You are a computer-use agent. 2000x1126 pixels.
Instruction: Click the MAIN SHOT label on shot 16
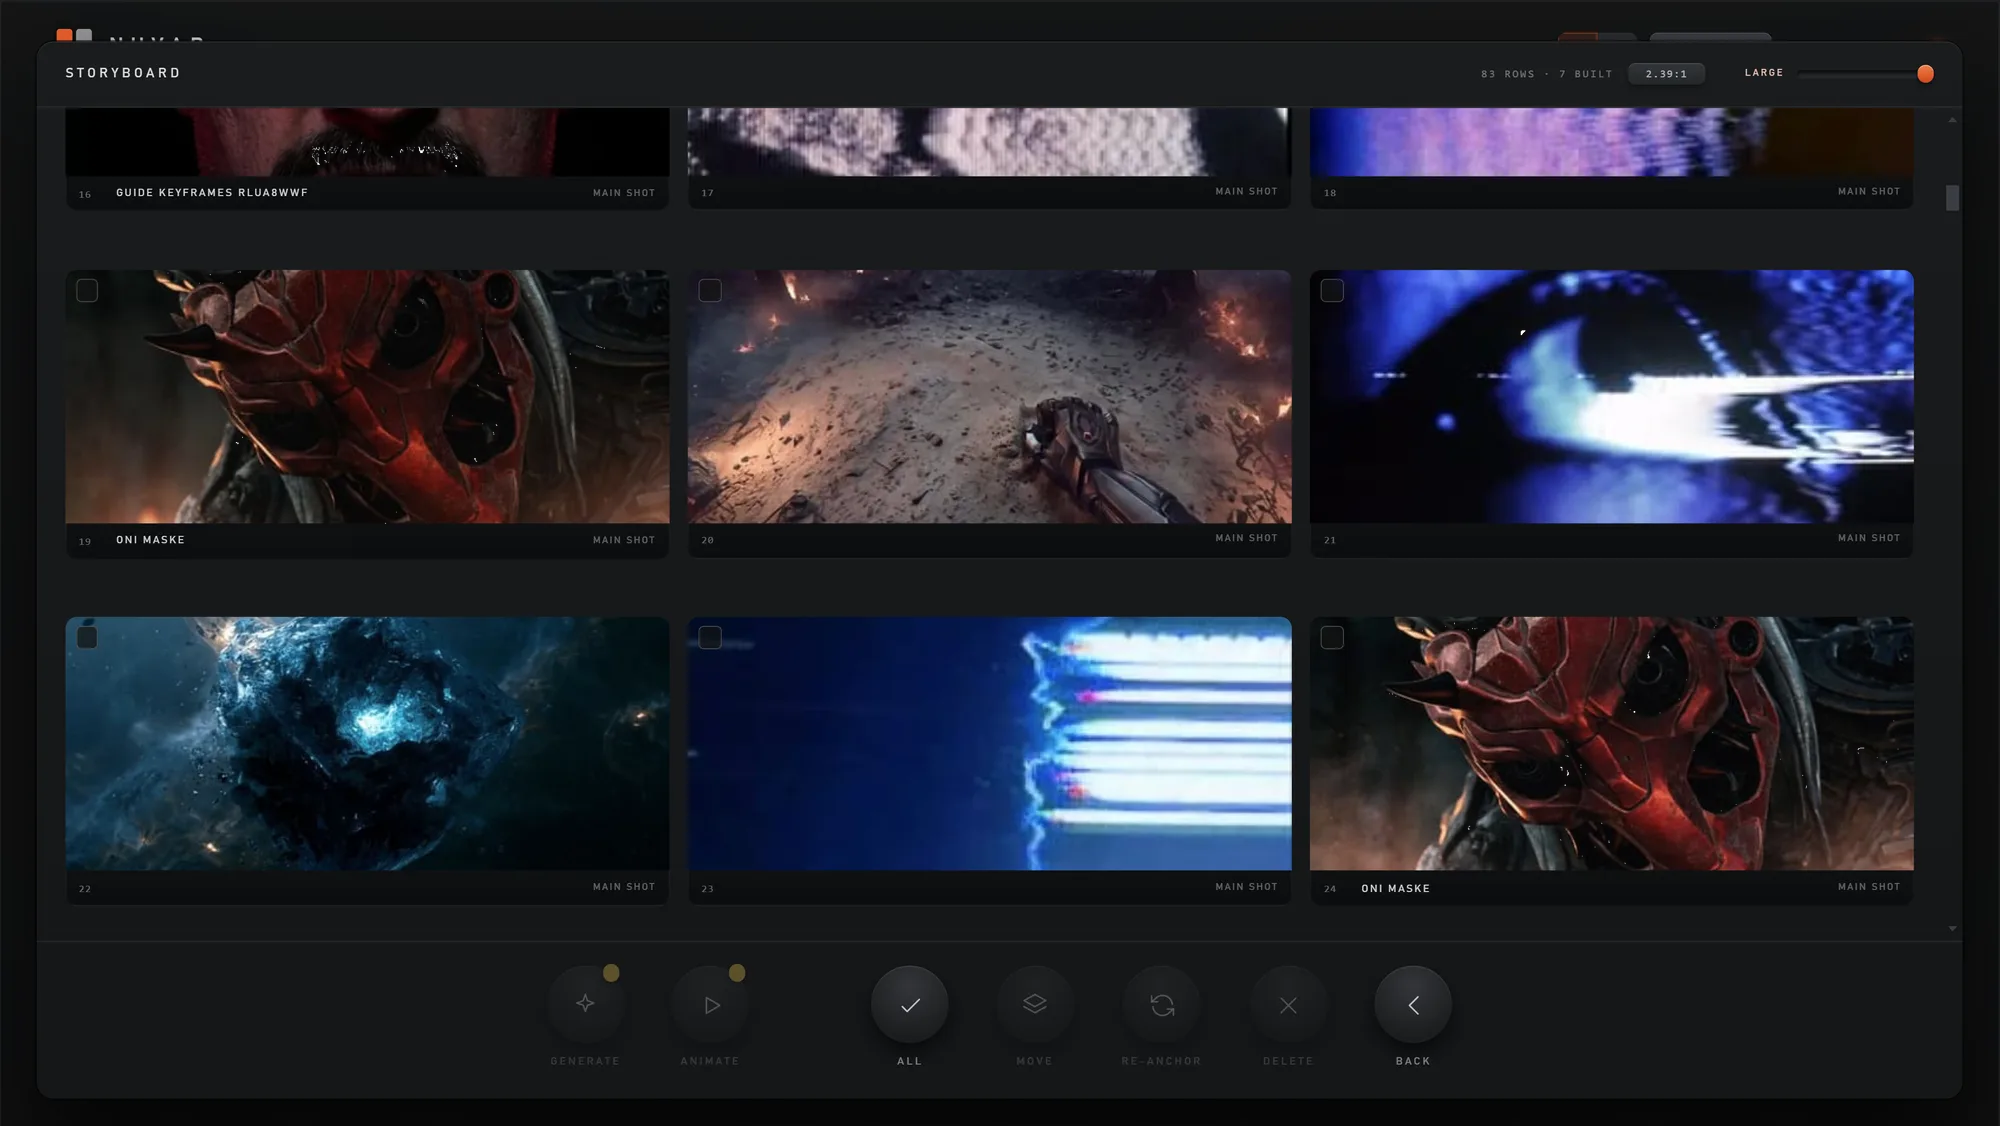tap(624, 193)
